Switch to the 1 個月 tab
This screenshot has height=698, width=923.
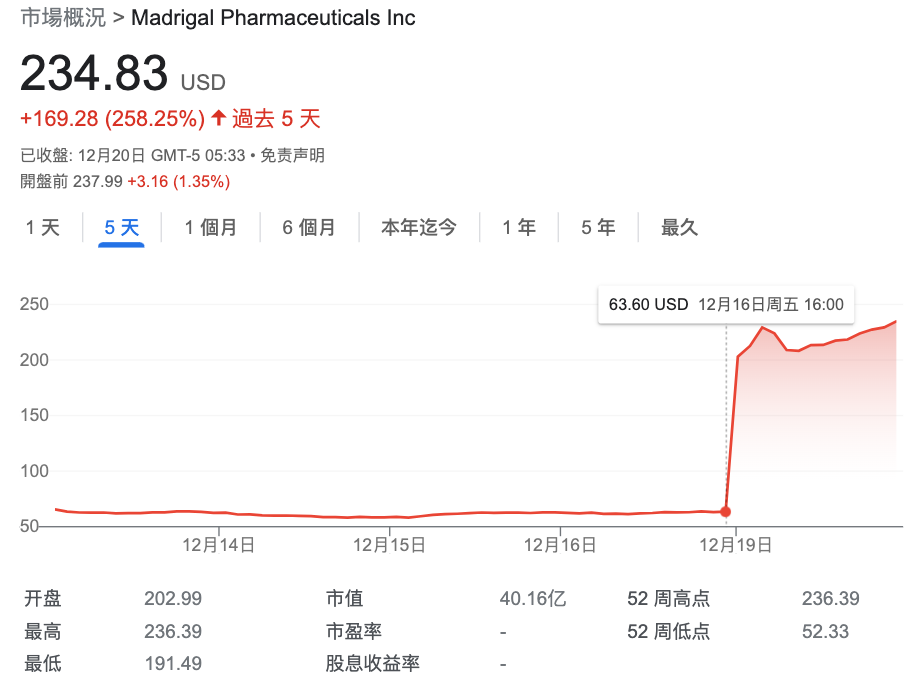point(210,227)
